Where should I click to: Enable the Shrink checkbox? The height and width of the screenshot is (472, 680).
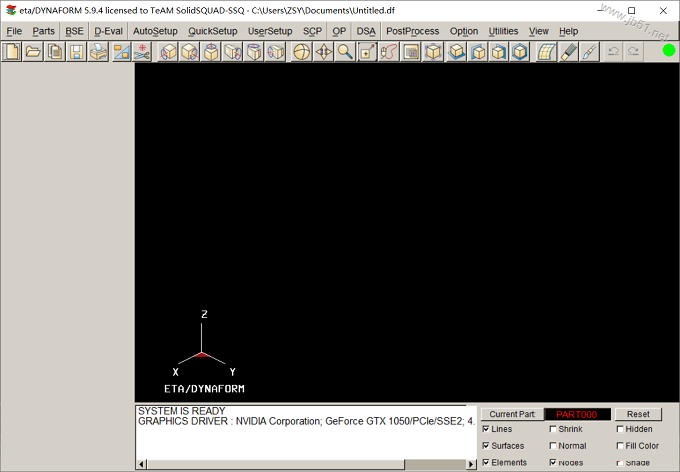pyautogui.click(x=553, y=429)
